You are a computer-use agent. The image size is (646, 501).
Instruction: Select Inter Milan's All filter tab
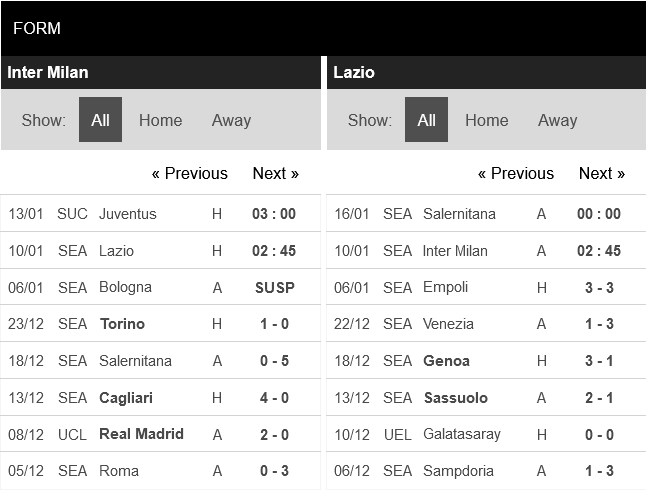100,120
